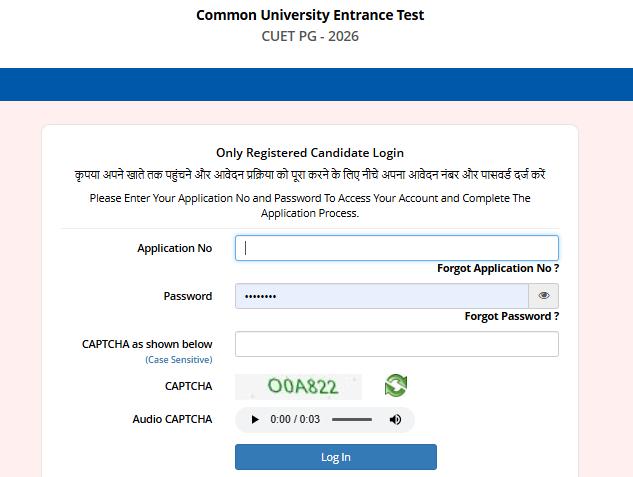The width and height of the screenshot is (633, 477).
Task: Click the Only Registered Candidate Login heading
Action: (x=310, y=153)
